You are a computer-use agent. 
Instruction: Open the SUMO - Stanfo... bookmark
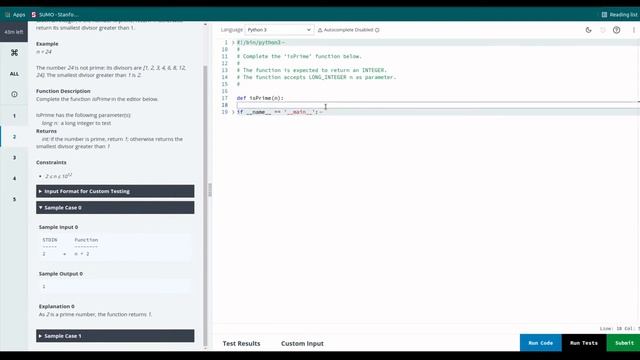[x=55, y=15]
